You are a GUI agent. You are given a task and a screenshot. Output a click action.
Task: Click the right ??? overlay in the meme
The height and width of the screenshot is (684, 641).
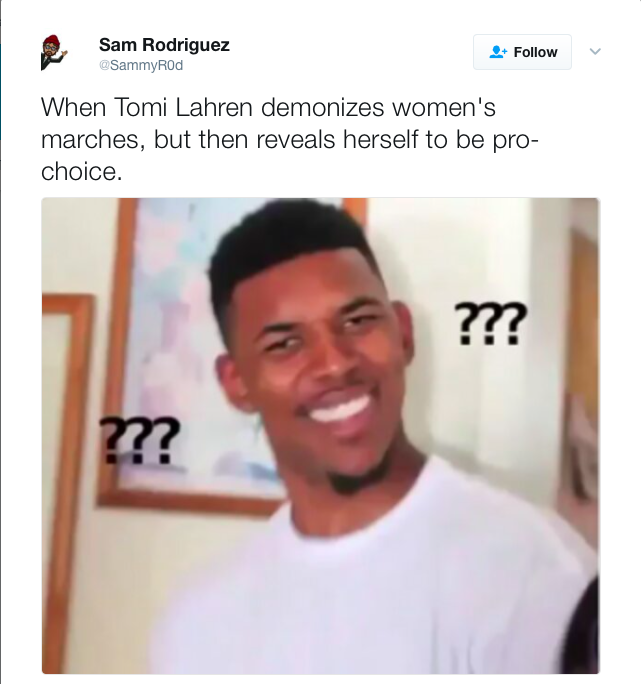tap(490, 323)
